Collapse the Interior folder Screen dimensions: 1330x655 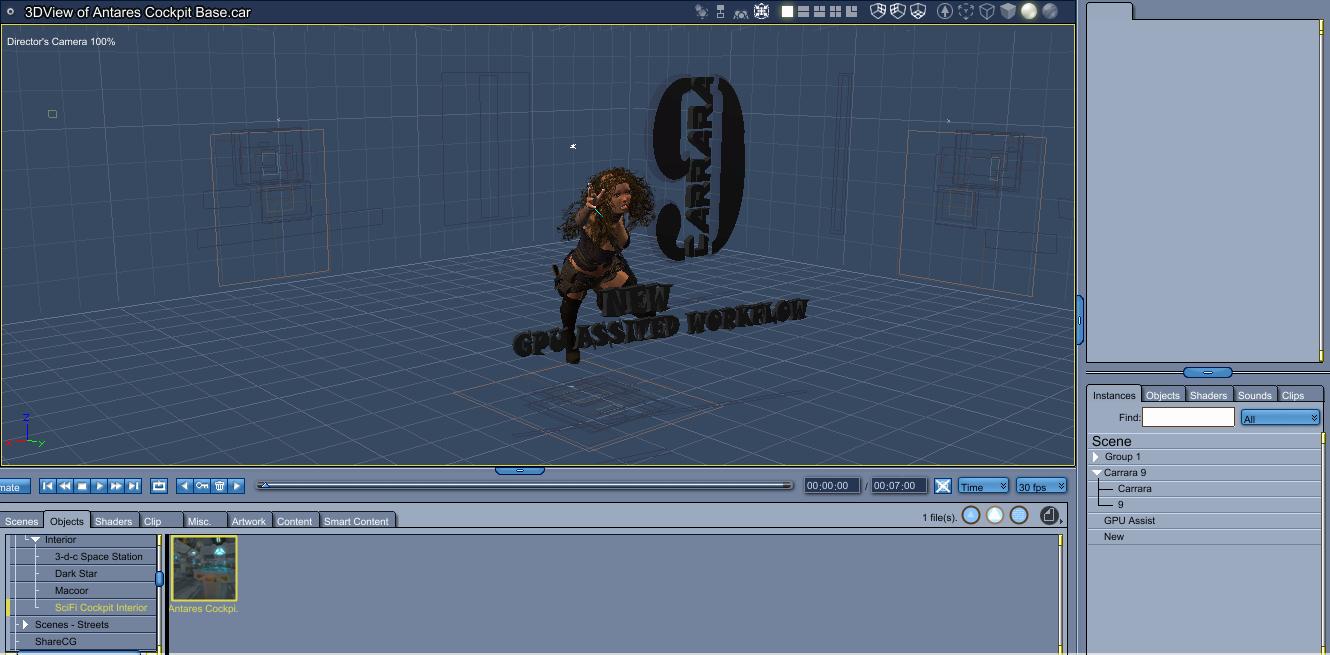(x=36, y=539)
